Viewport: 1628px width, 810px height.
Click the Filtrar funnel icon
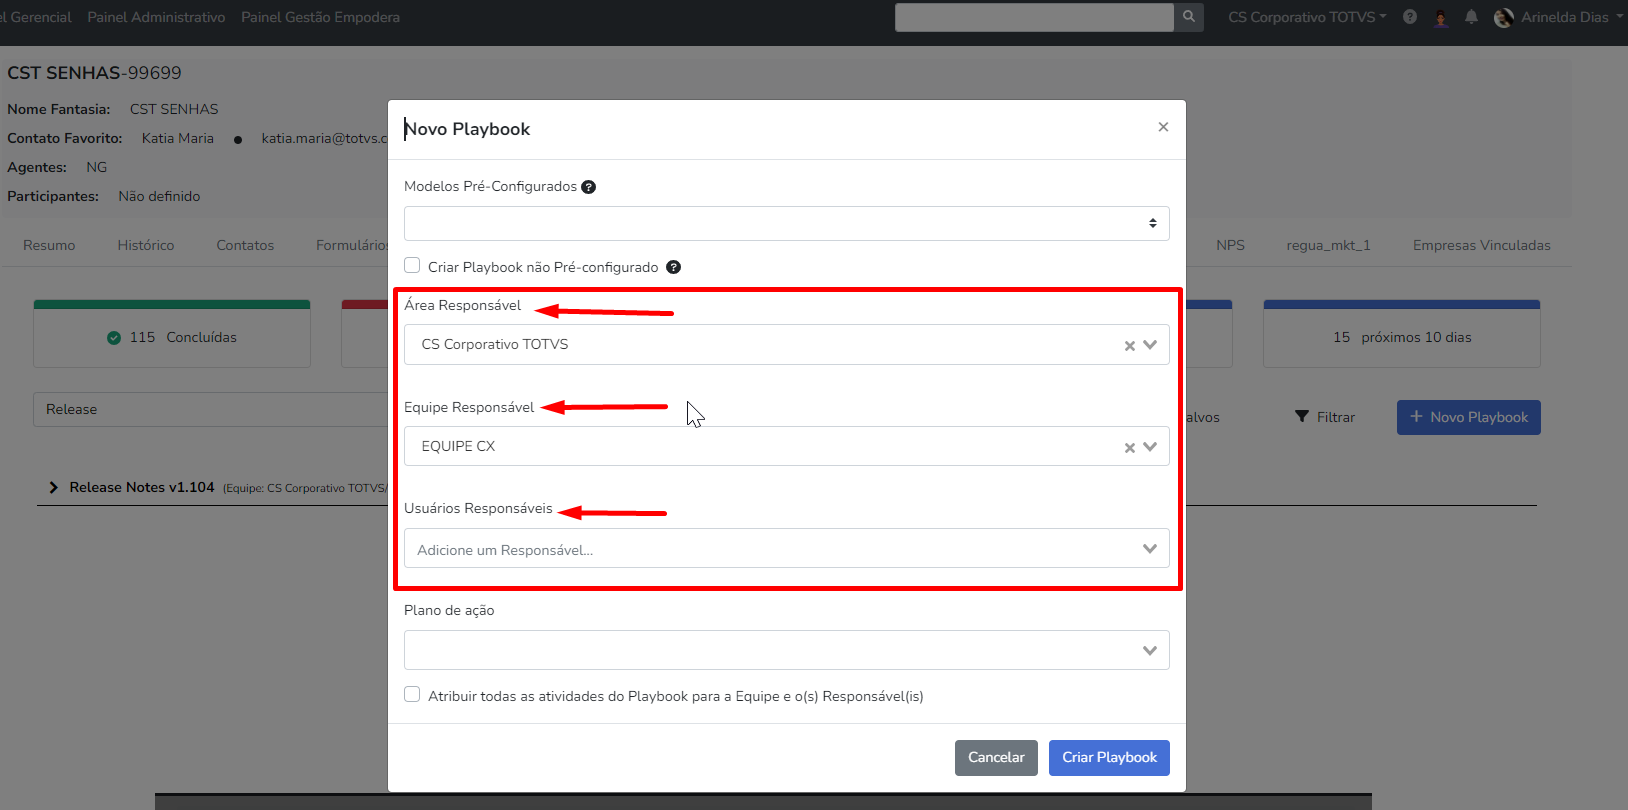point(1302,417)
